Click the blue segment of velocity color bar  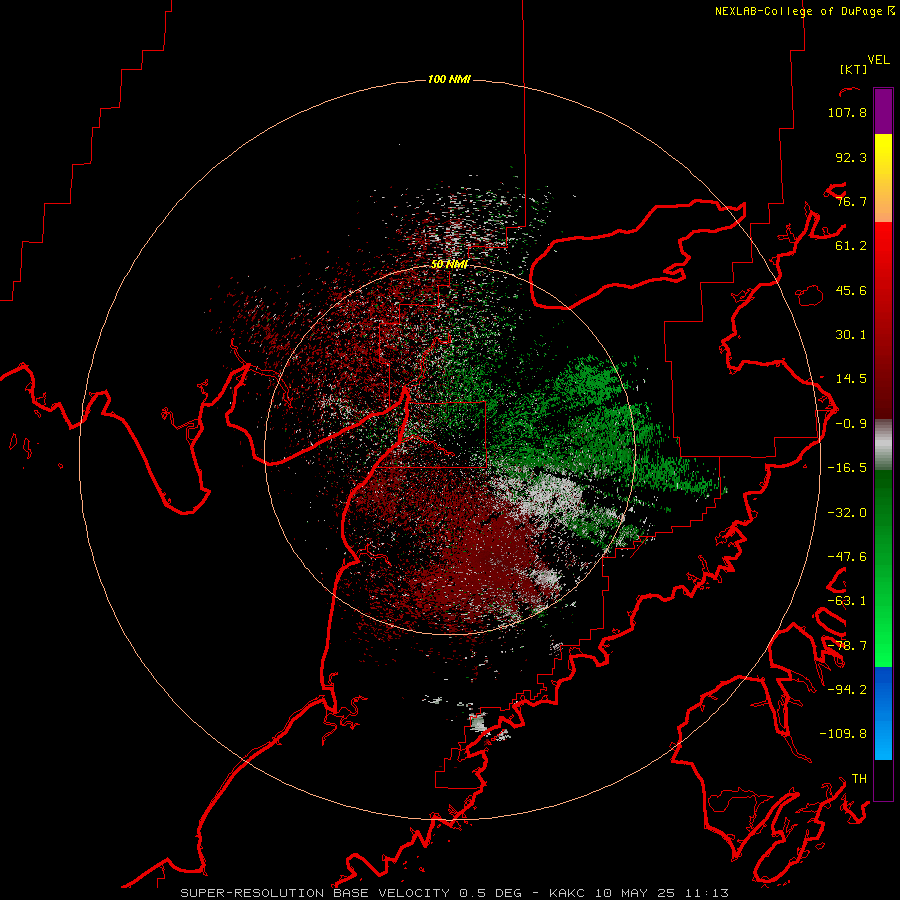click(883, 713)
